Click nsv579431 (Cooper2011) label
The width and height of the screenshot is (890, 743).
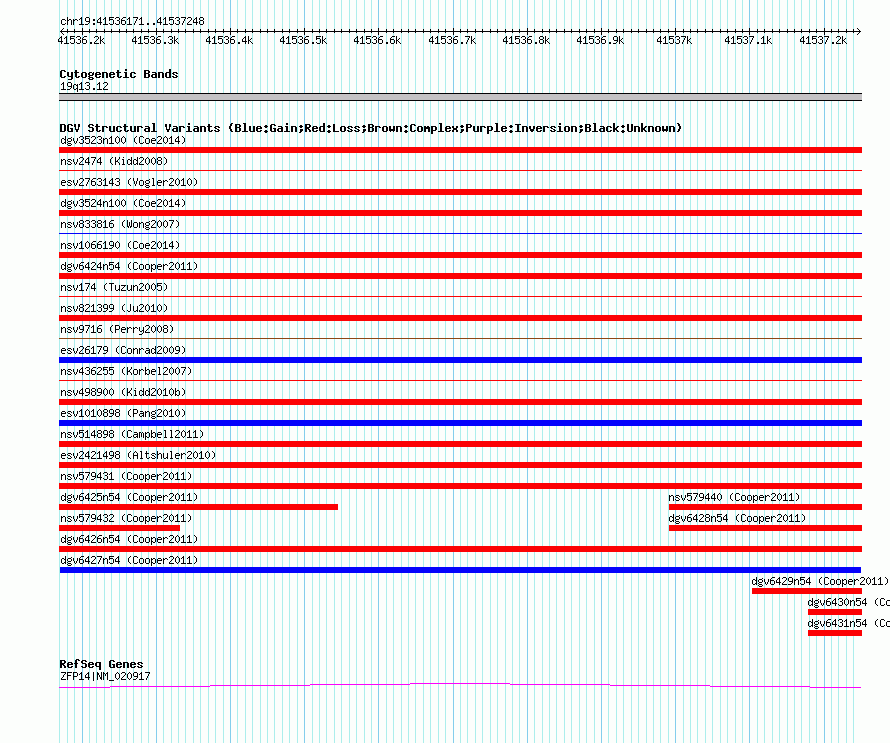pos(126,476)
